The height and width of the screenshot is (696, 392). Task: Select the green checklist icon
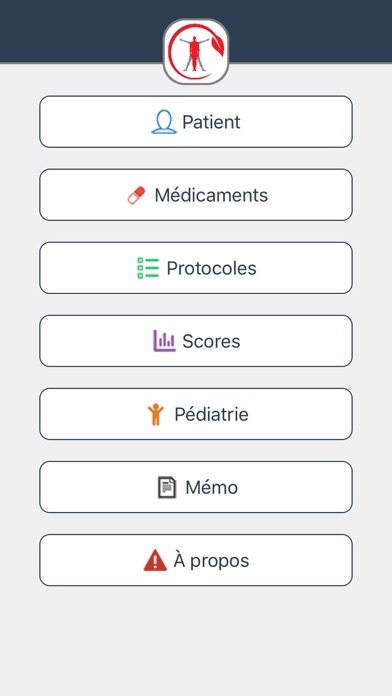pyautogui.click(x=147, y=268)
